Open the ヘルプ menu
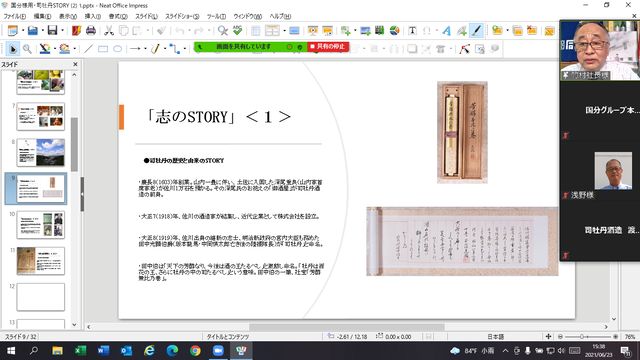 click(280, 16)
